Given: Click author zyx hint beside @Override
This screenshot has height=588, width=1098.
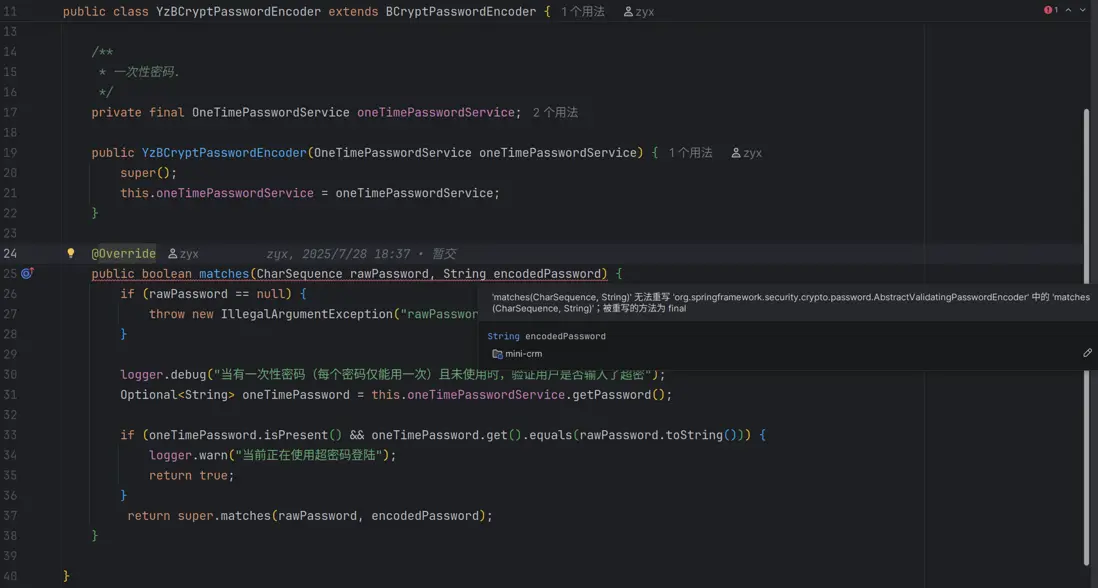Looking at the screenshot, I should 183,253.
